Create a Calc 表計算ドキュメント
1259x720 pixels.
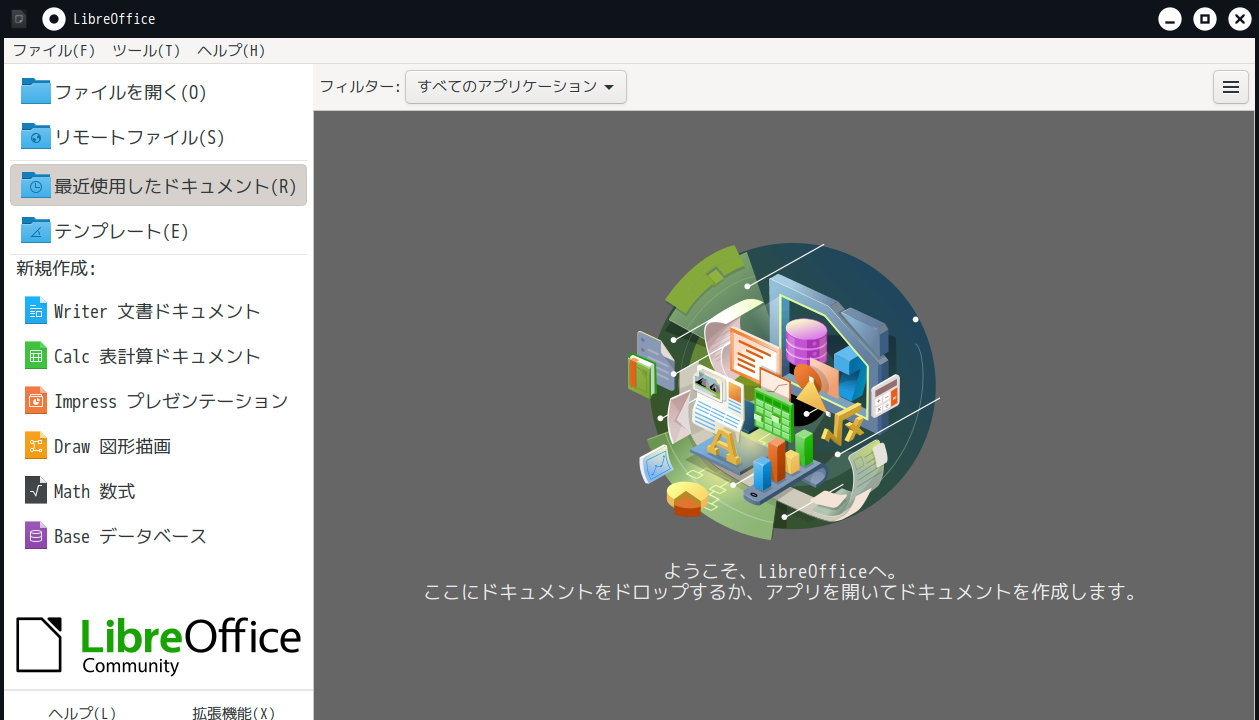tap(158, 356)
